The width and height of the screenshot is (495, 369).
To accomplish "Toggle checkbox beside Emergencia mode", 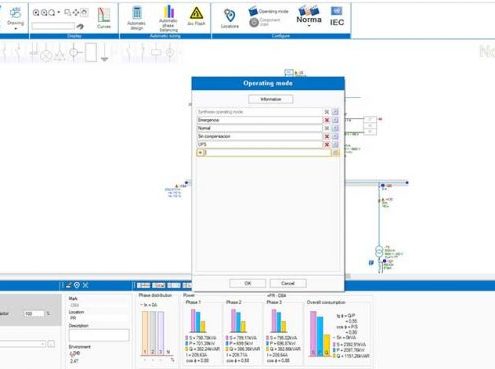I will (335, 120).
